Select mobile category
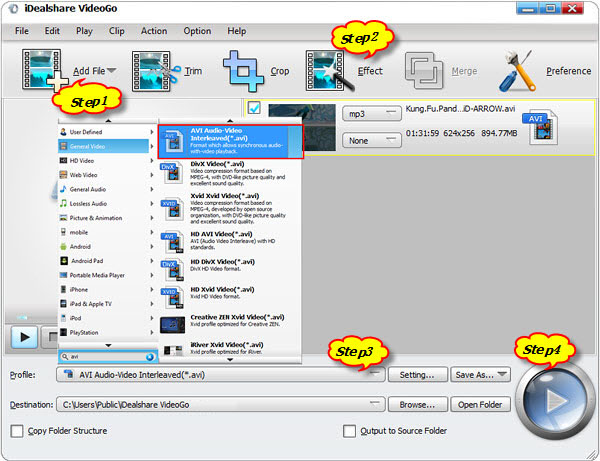Screen dimensions: 600x461 point(106,232)
